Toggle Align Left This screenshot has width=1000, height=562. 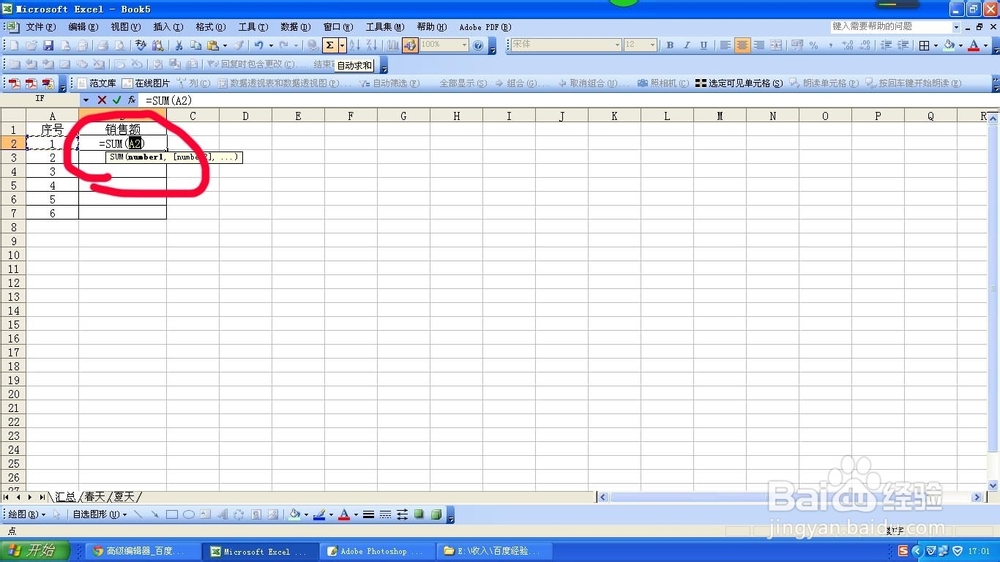[x=725, y=45]
